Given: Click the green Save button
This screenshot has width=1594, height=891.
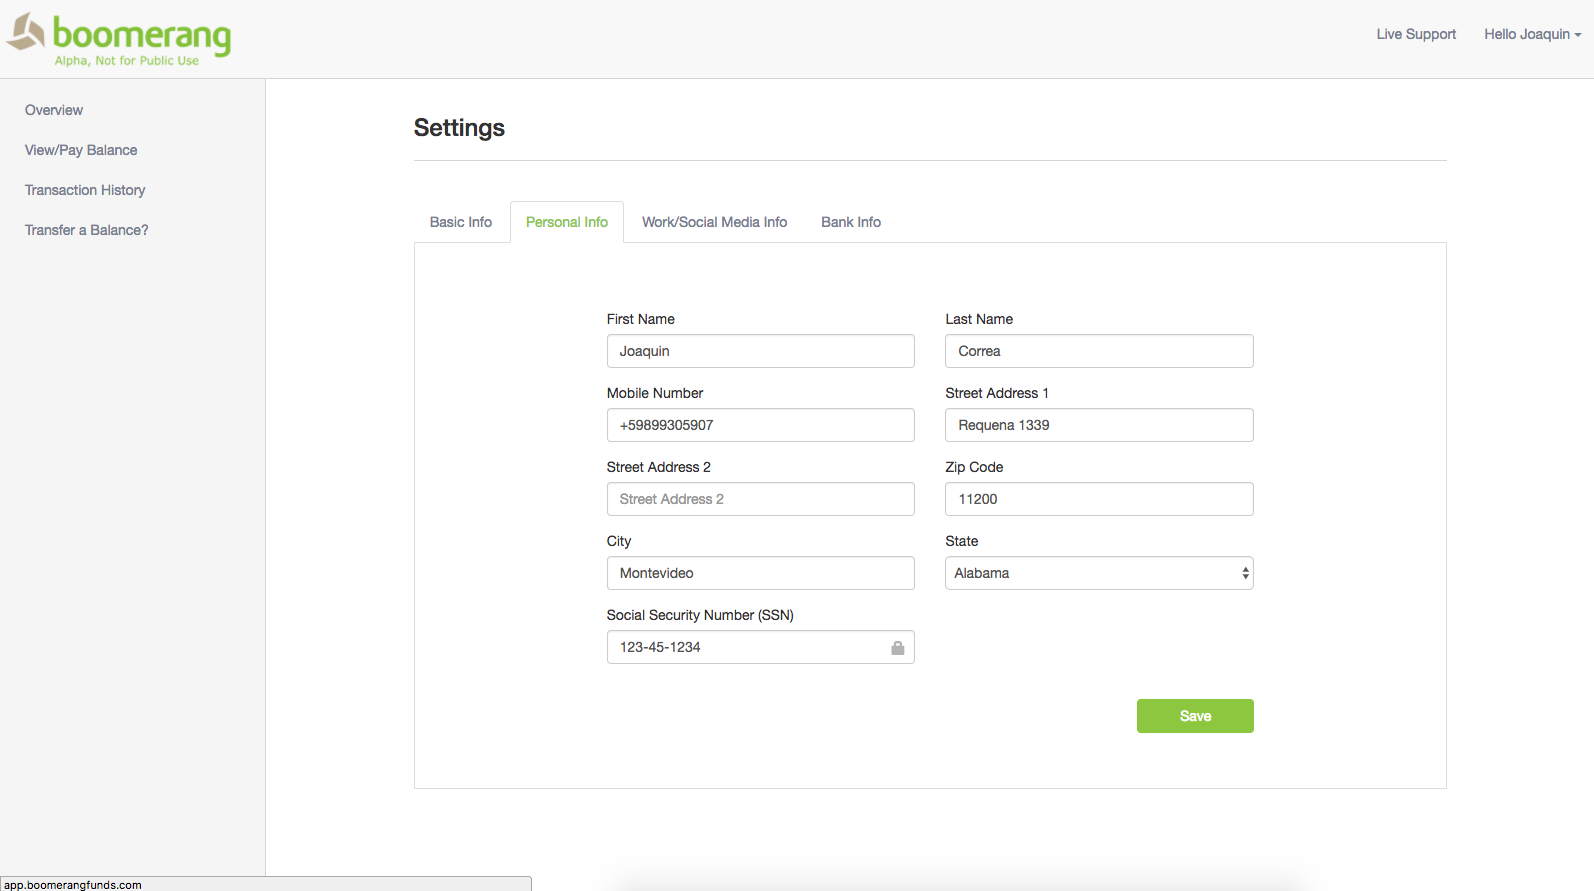Looking at the screenshot, I should coord(1195,716).
